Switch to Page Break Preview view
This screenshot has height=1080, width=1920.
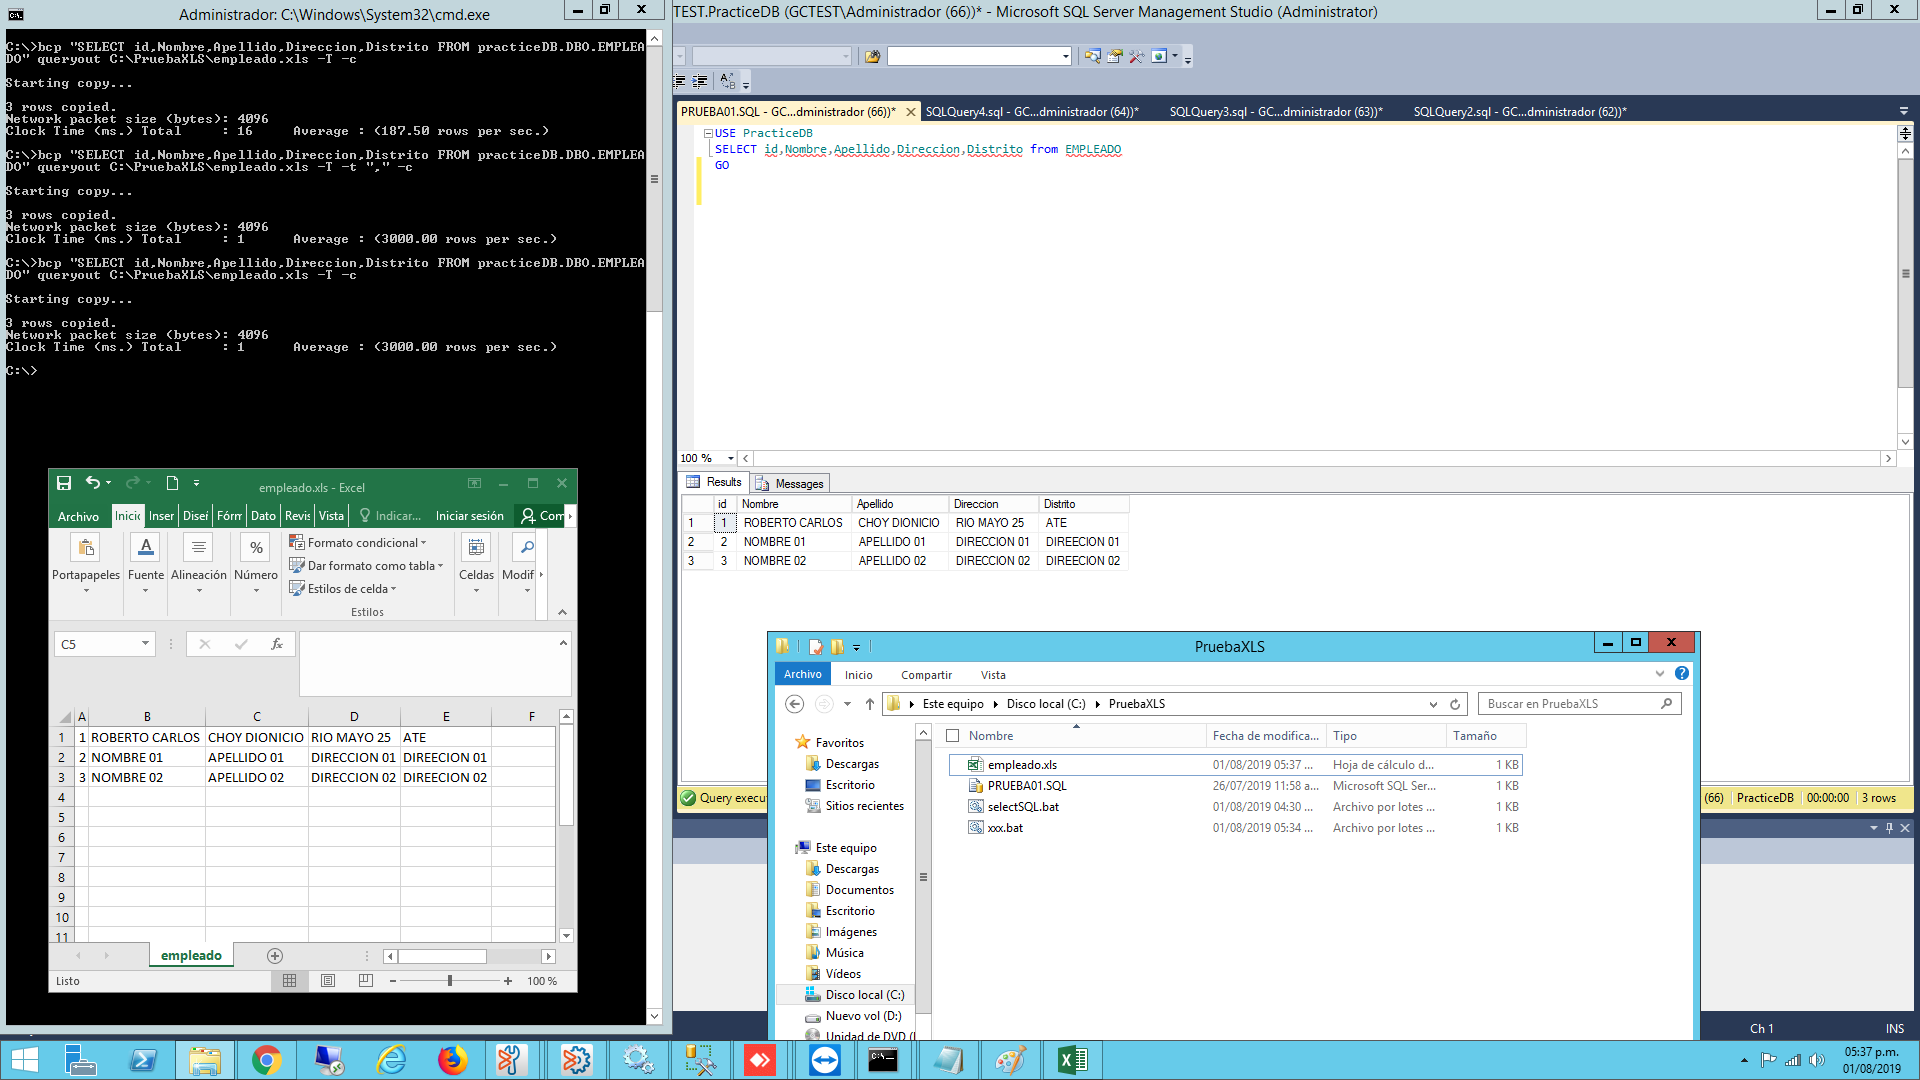pyautogui.click(x=366, y=981)
